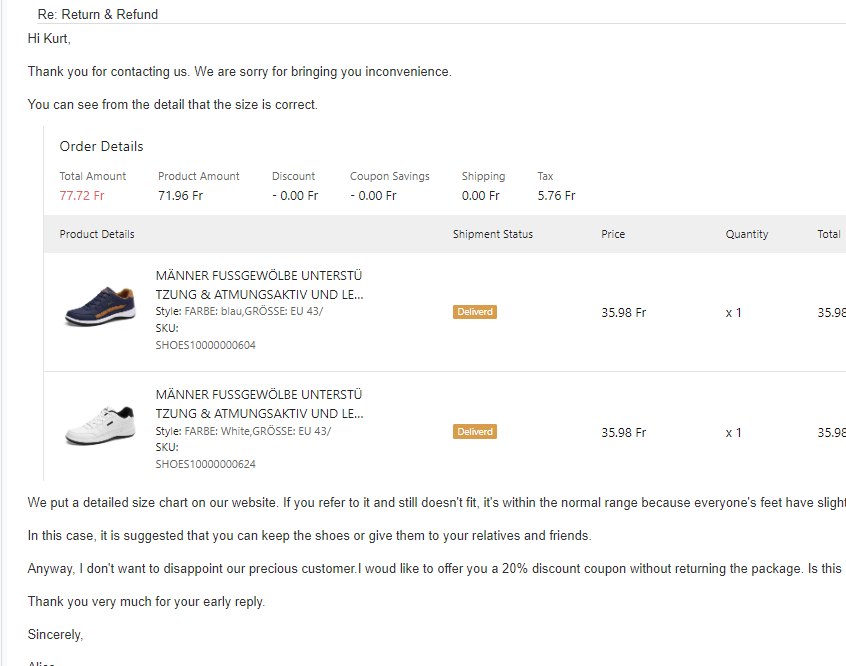Open the blue shoe product title link

point(259,285)
